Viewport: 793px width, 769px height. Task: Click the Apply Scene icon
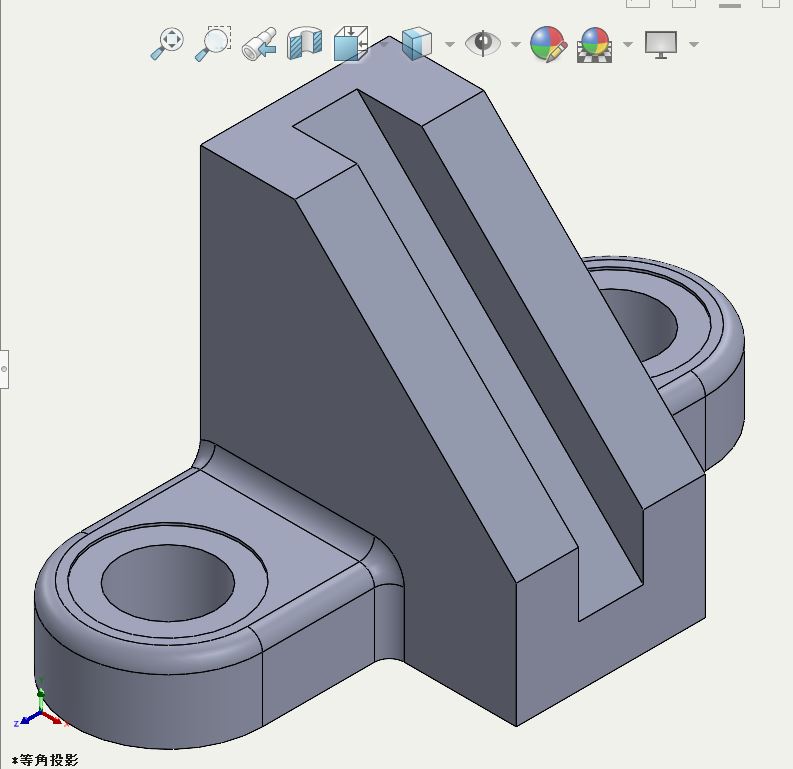pyautogui.click(x=595, y=44)
